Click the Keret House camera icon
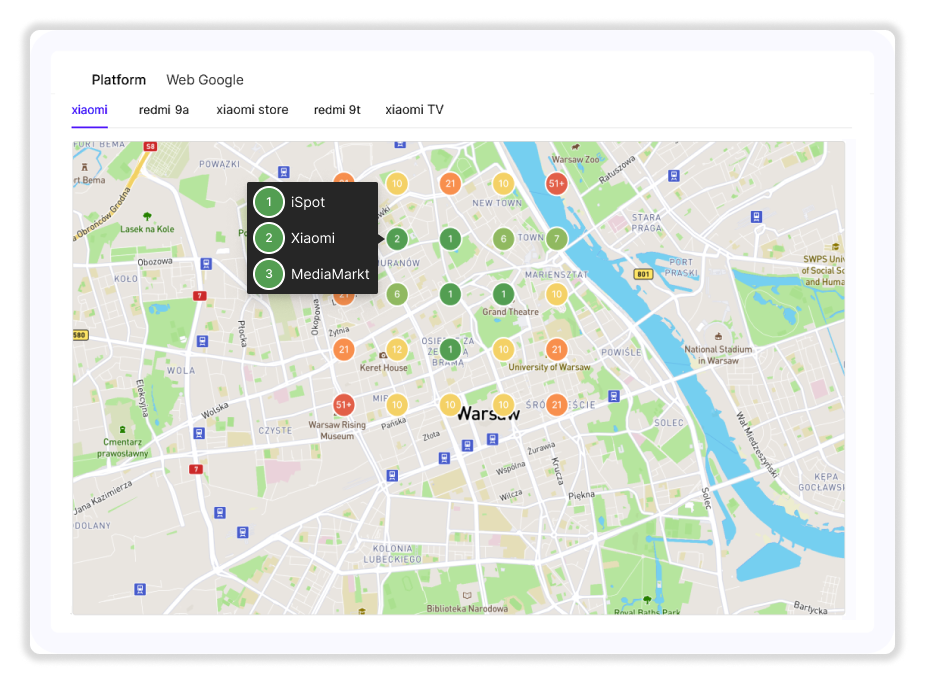Screen dimensions: 925x684 [382, 355]
